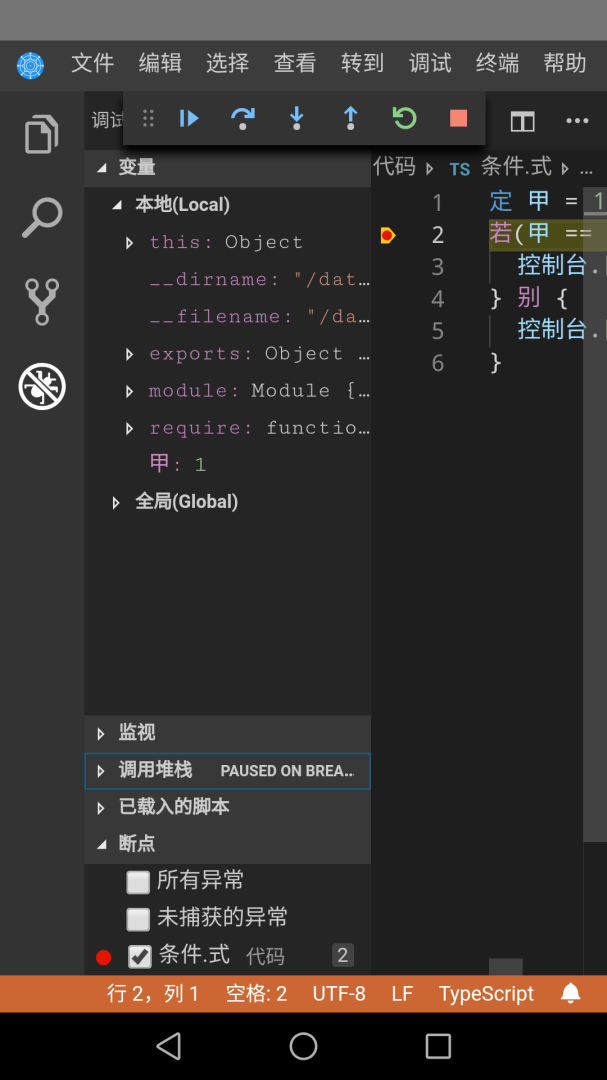Image resolution: width=607 pixels, height=1080 pixels.
Task: Stop debugging with the red square icon
Action: click(x=457, y=118)
